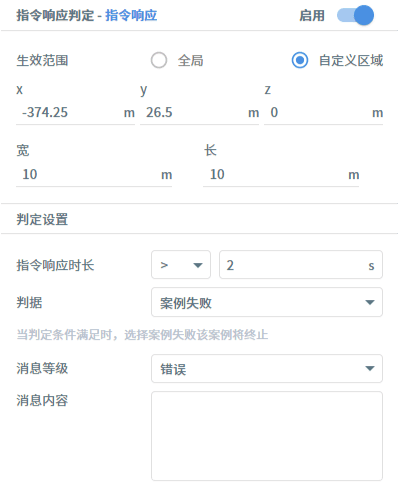The width and height of the screenshot is (398, 498).
Task: Click the caret icon beside the > operator
Action: click(x=198, y=265)
